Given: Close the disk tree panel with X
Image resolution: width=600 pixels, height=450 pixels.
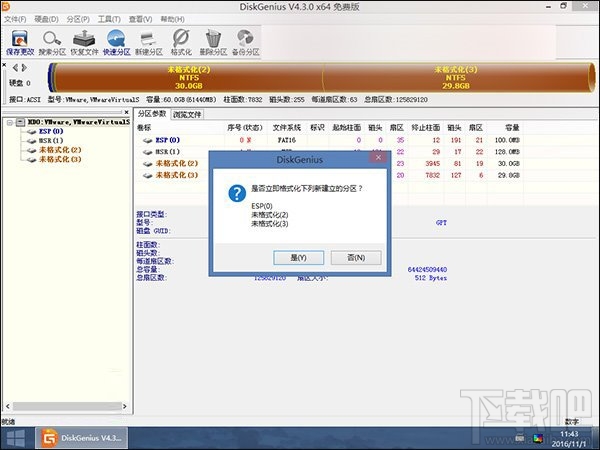Looking at the screenshot, I should [127, 112].
